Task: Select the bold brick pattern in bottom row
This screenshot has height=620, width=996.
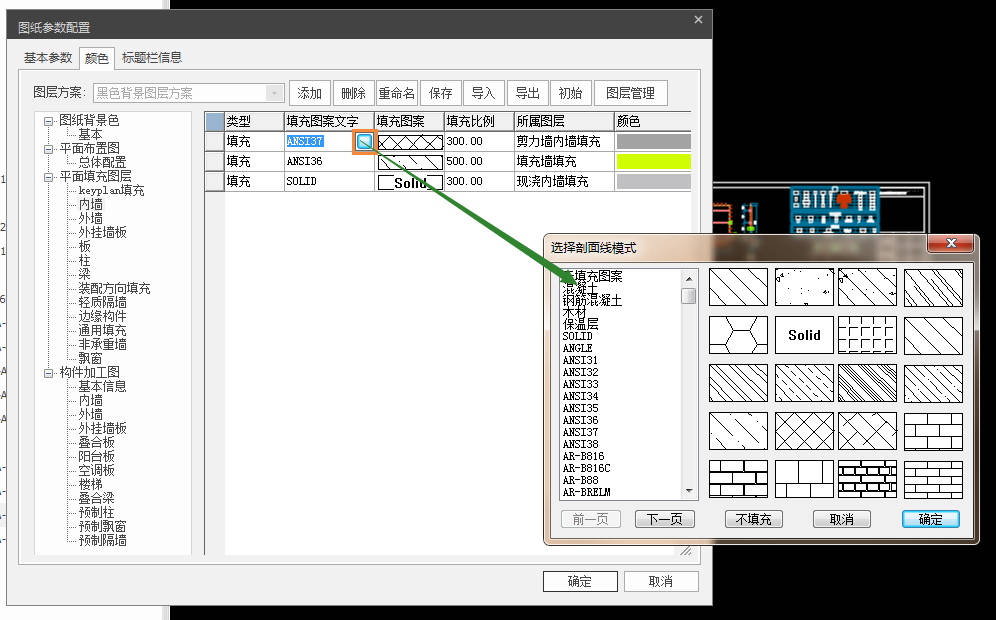Action: (868, 479)
